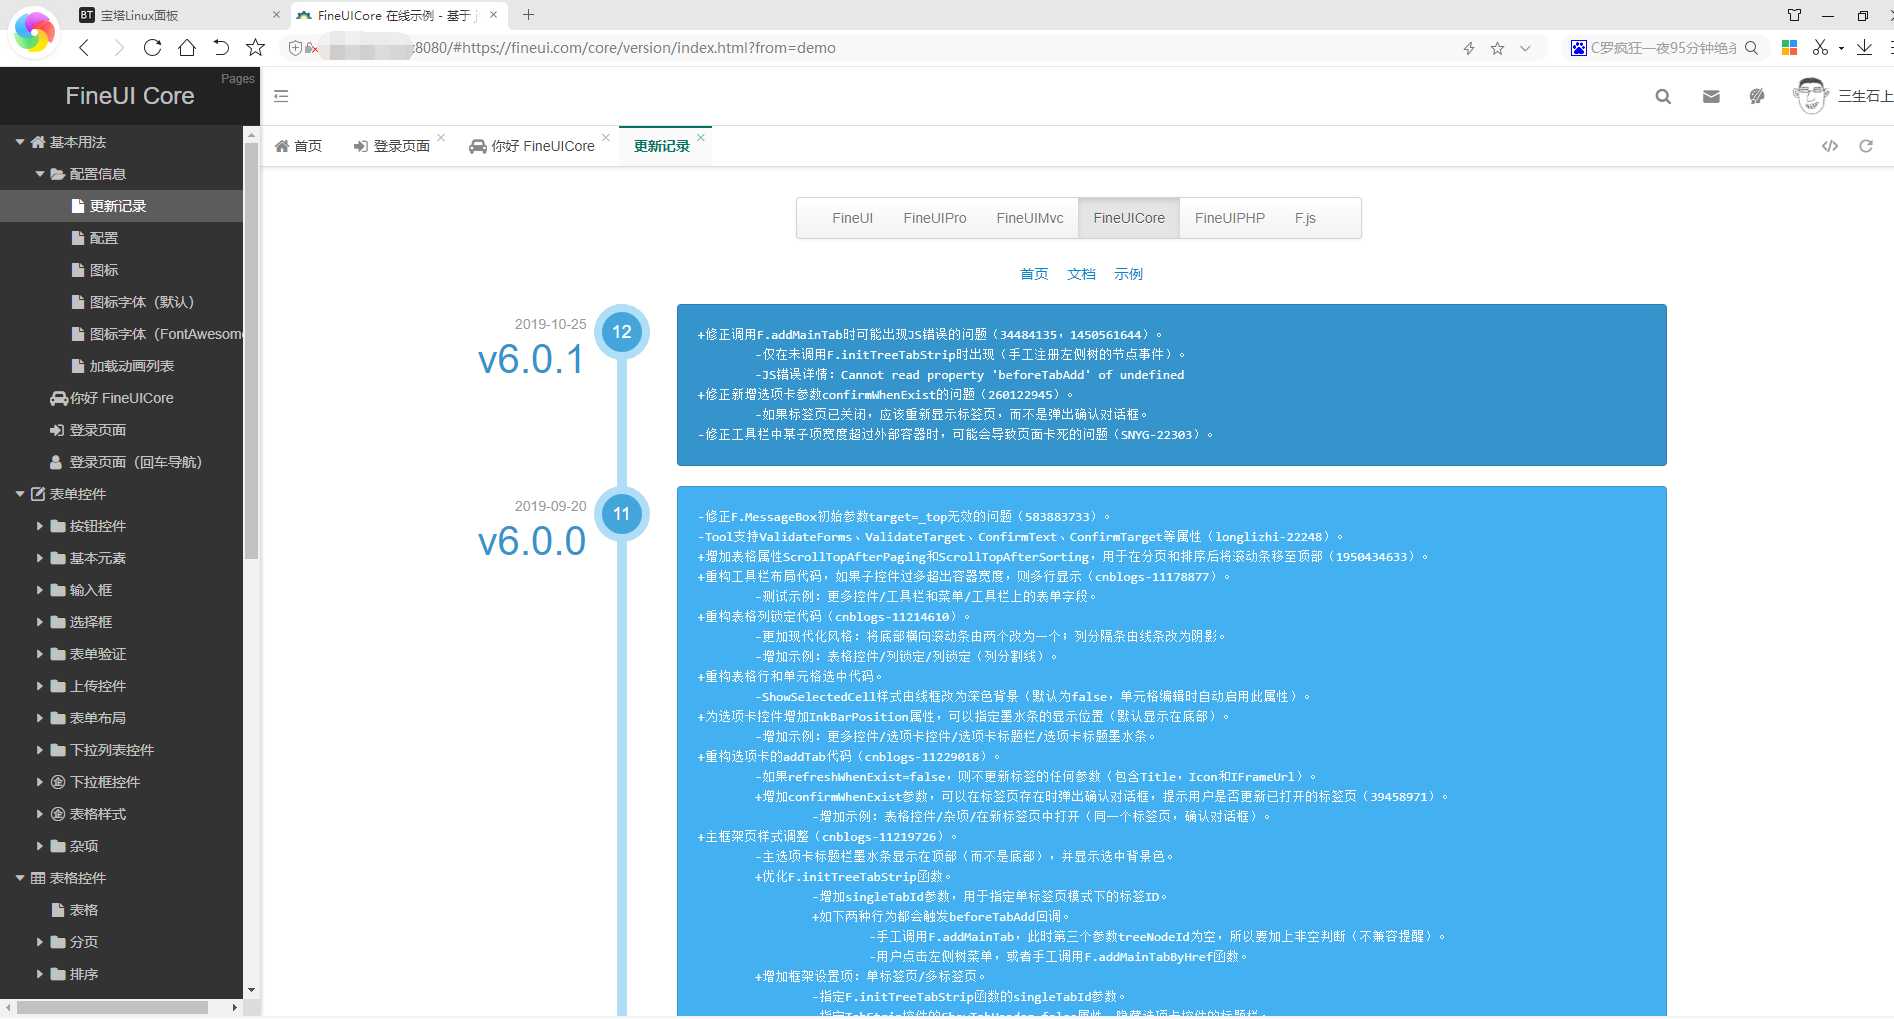The width and height of the screenshot is (1894, 1019).
Task: Close the 你好 FineUICore tab
Action: click(605, 138)
